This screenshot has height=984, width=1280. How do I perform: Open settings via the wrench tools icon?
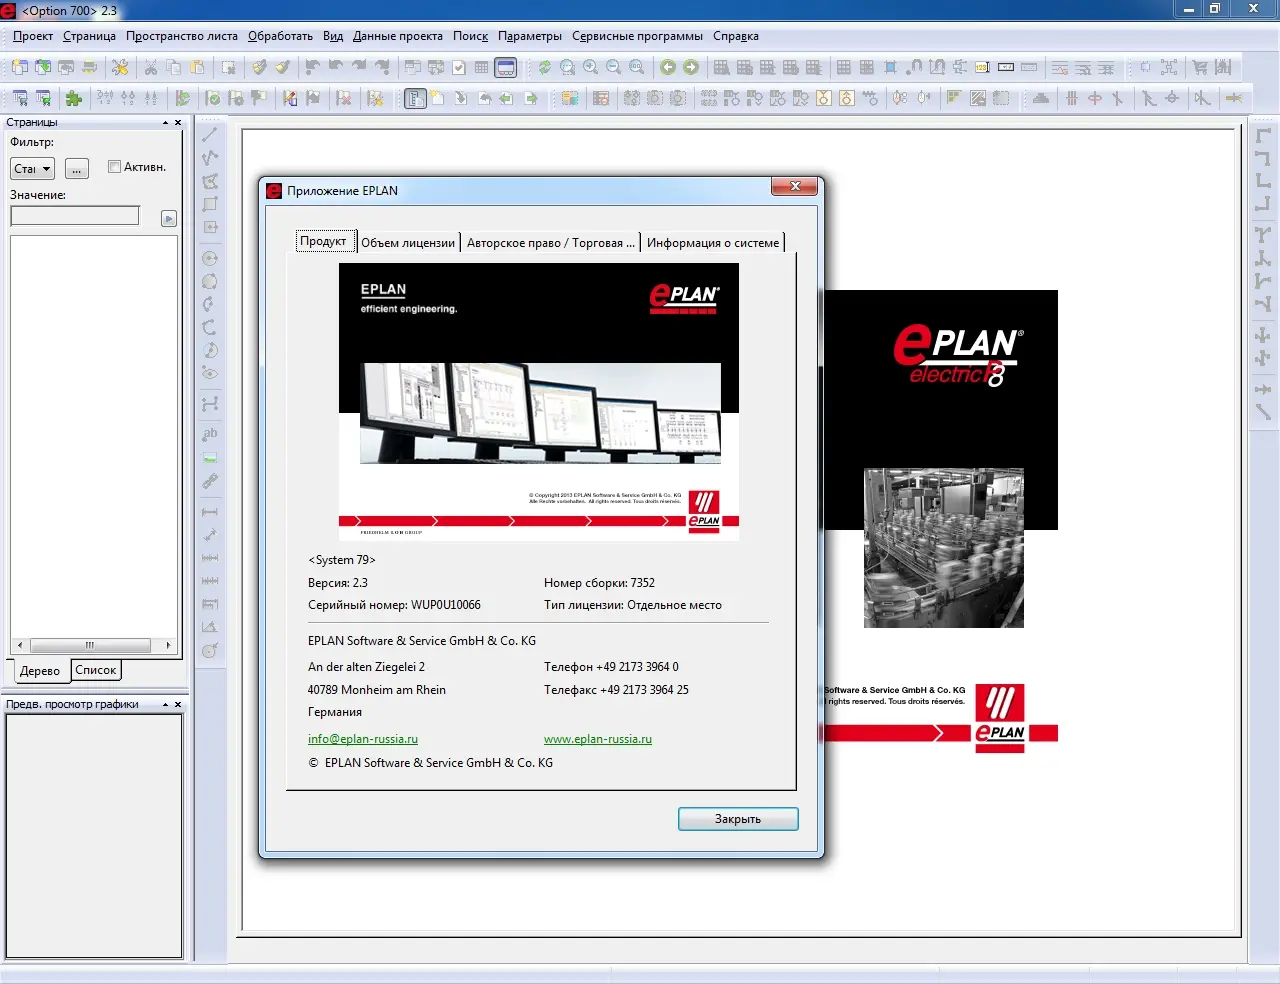(x=120, y=68)
